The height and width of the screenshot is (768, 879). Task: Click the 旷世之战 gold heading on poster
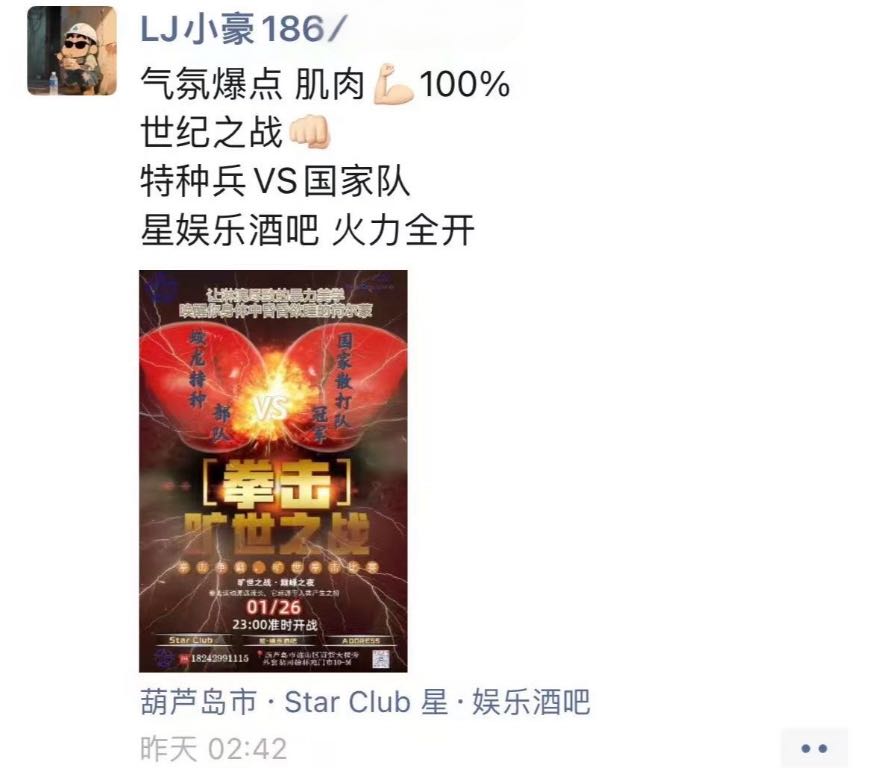pyautogui.click(x=277, y=532)
